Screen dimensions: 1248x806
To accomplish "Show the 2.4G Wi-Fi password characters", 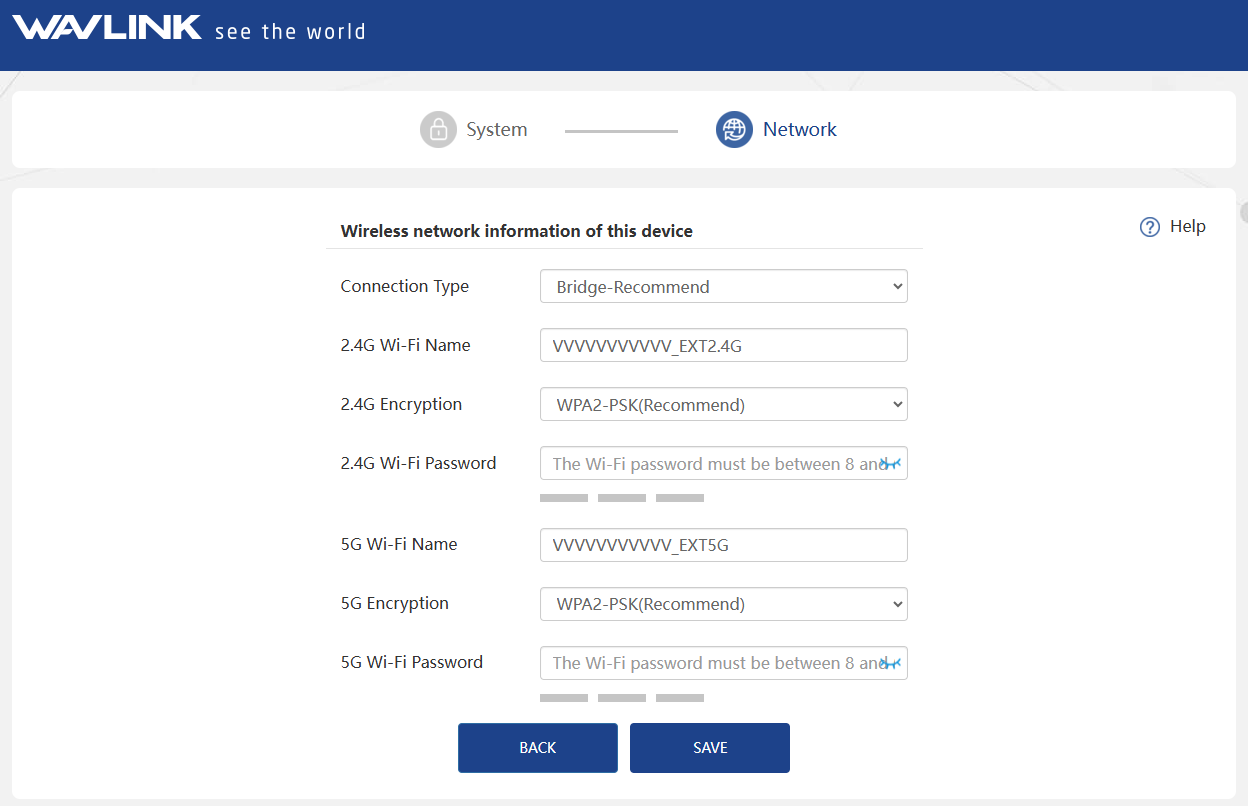I will [x=891, y=464].
